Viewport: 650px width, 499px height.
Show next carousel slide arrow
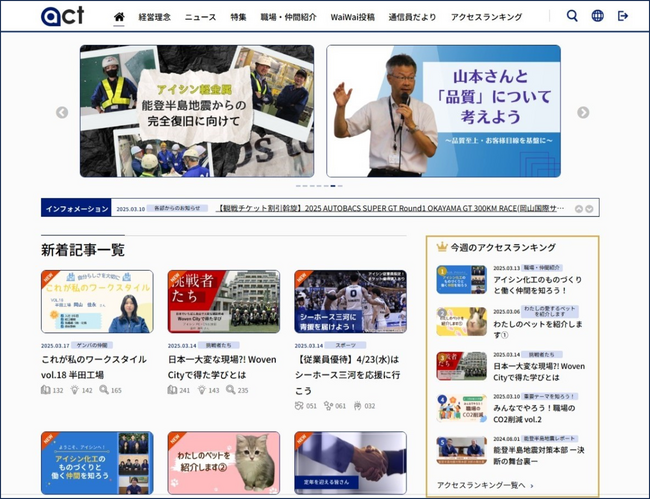pyautogui.click(x=583, y=112)
